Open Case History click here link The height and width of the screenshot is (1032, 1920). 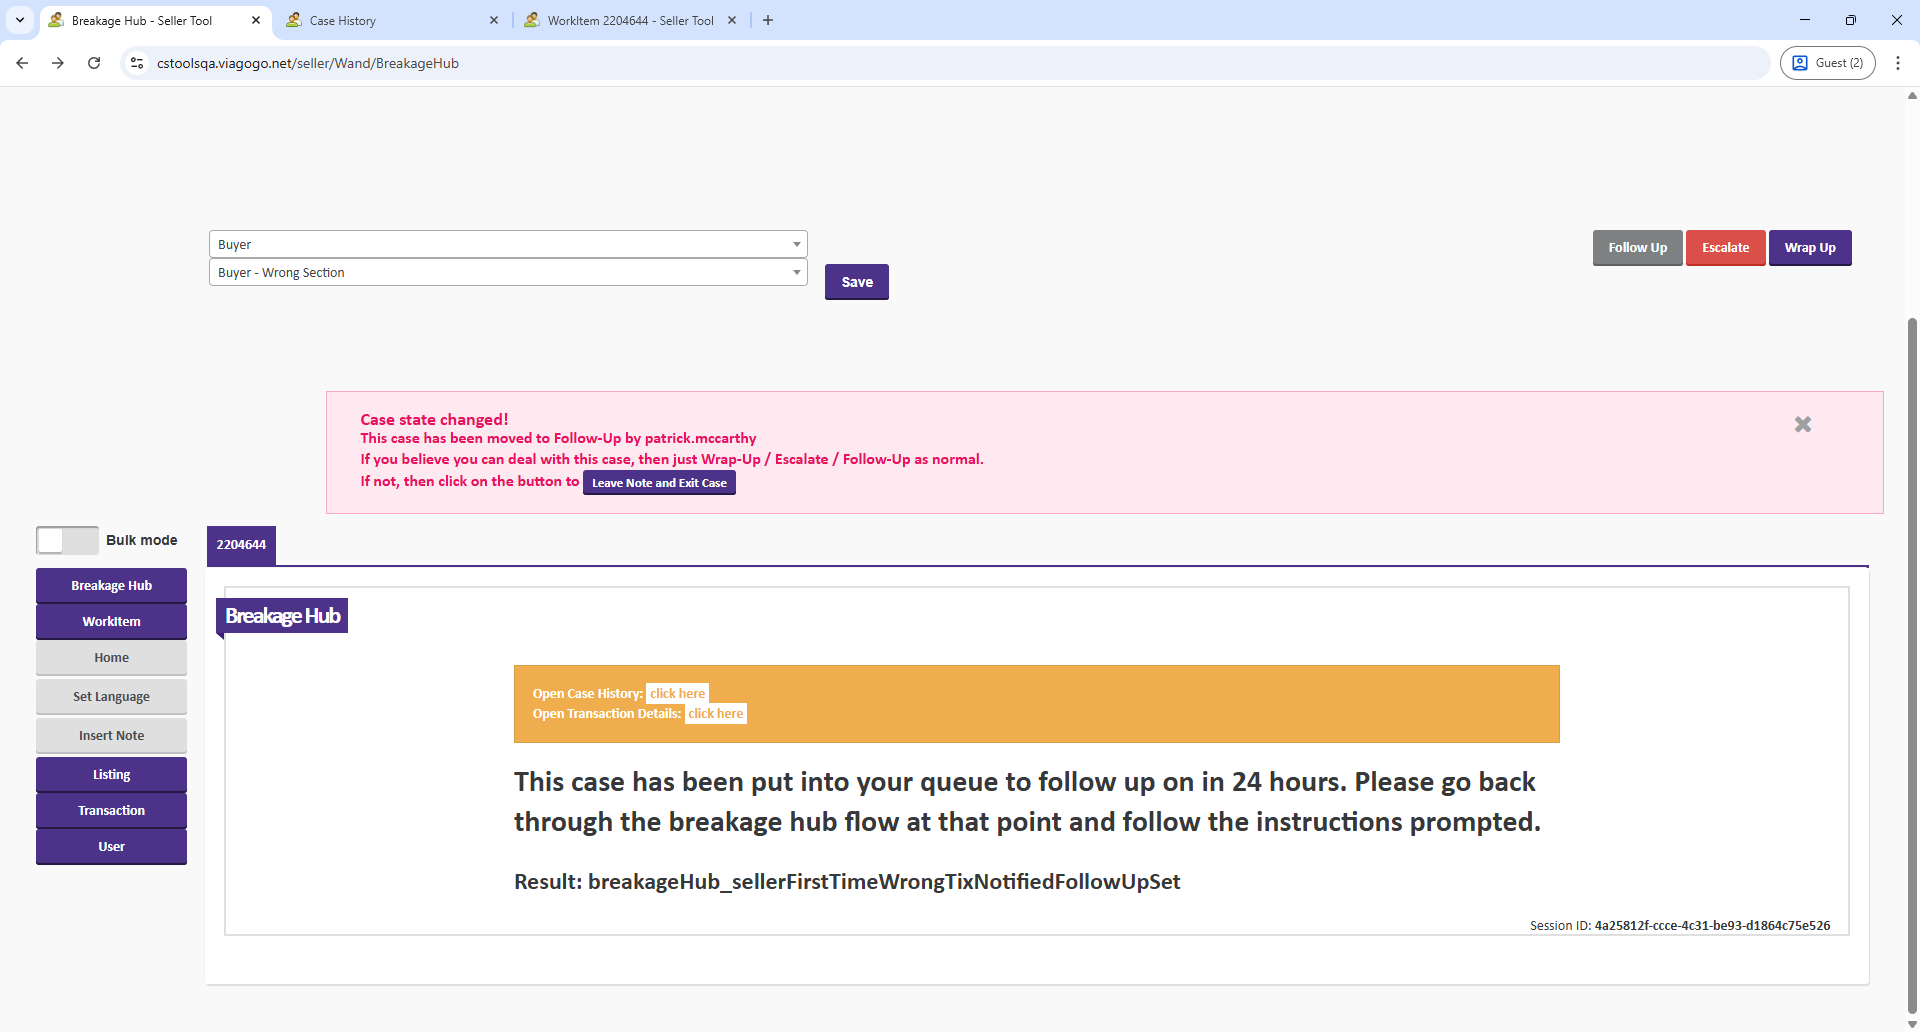(x=677, y=693)
